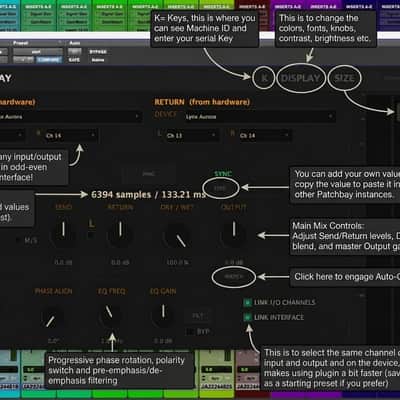This screenshot has width=400, height=400.
Task: Click the DRY / WET knob
Action: (x=177, y=235)
